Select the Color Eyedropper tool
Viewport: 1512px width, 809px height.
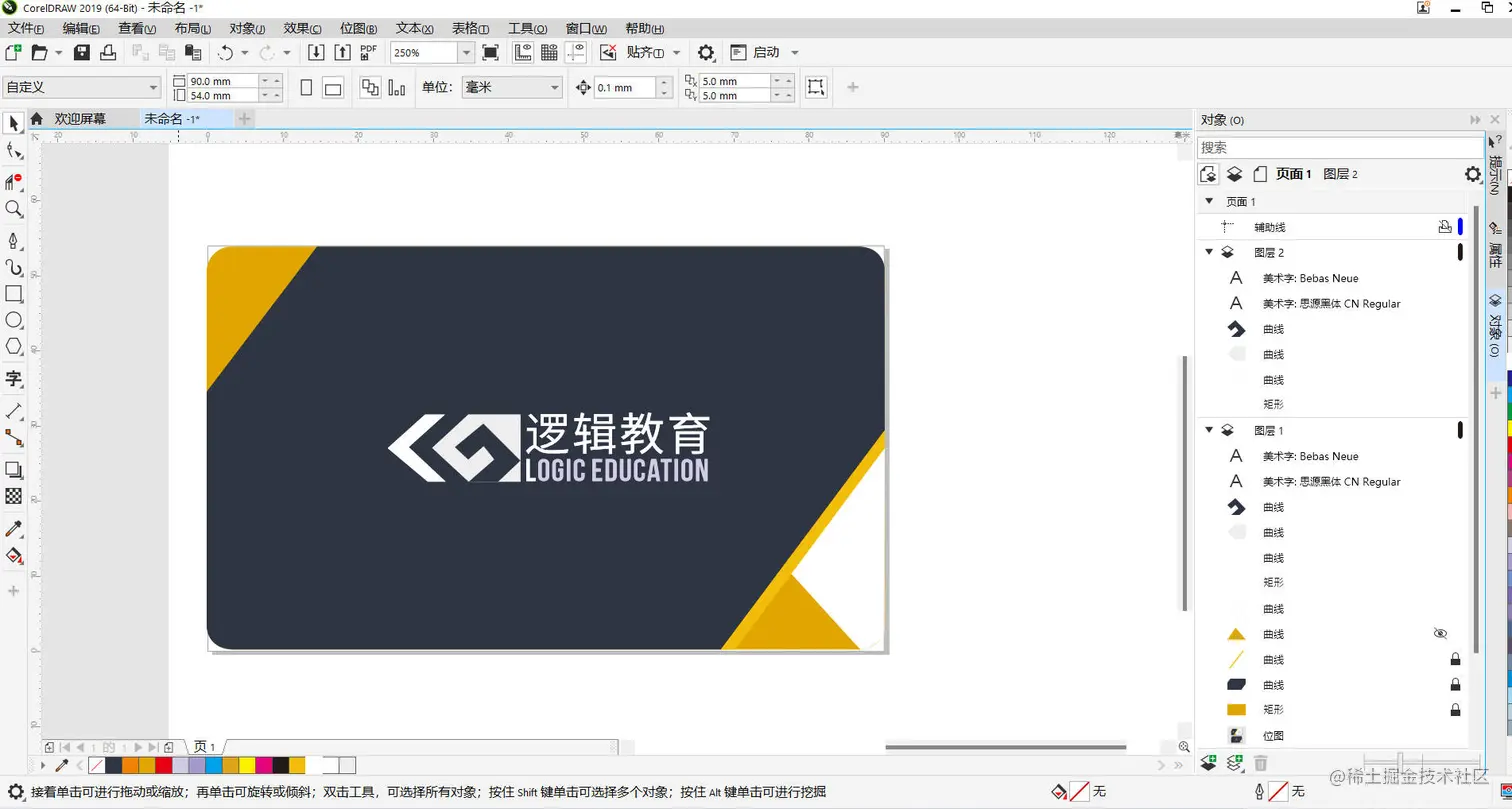point(14,527)
